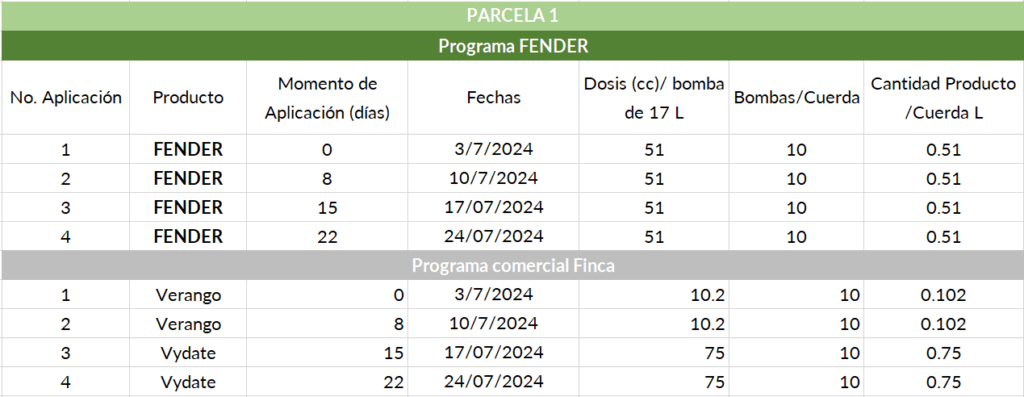Select the Fechas column header

pyautogui.click(x=493, y=98)
